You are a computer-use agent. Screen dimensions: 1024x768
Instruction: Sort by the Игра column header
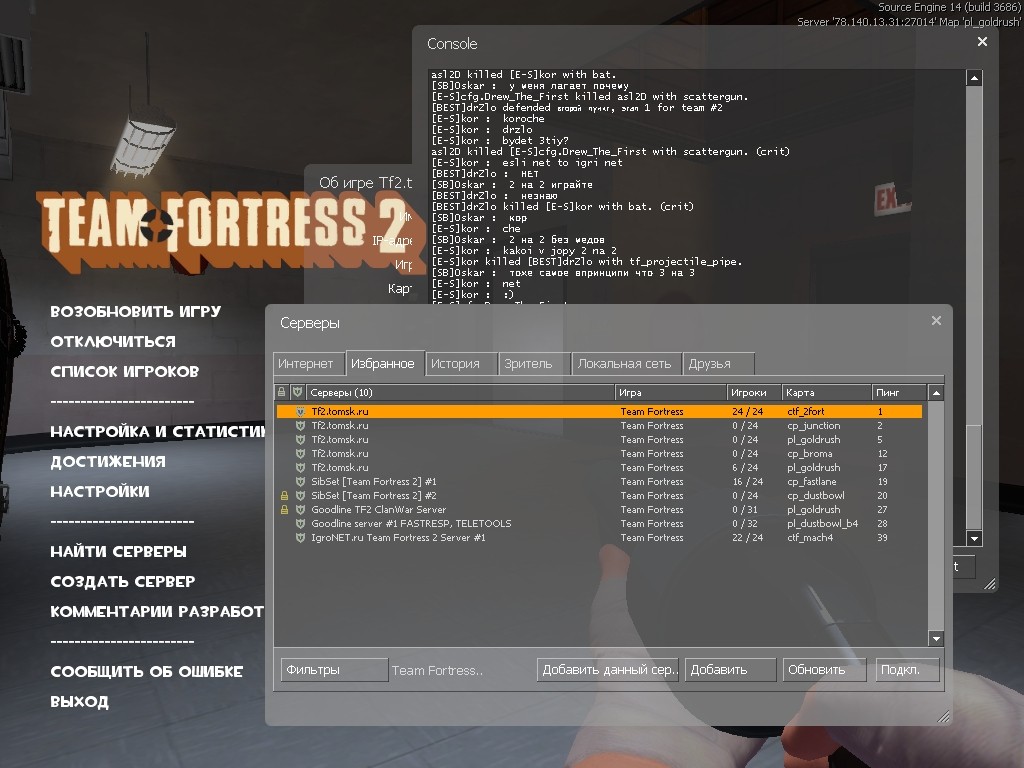pyautogui.click(x=671, y=392)
